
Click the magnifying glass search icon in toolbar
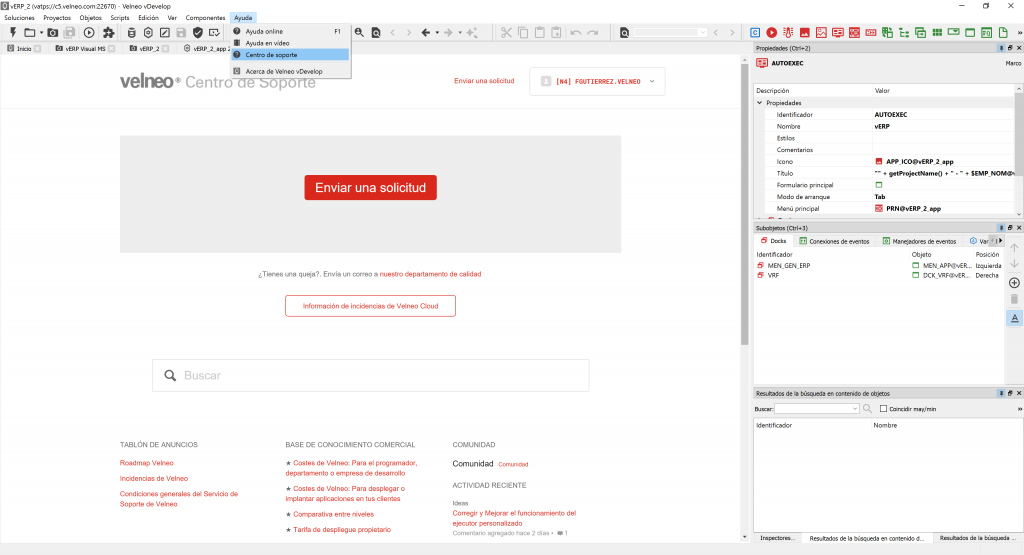(359, 32)
